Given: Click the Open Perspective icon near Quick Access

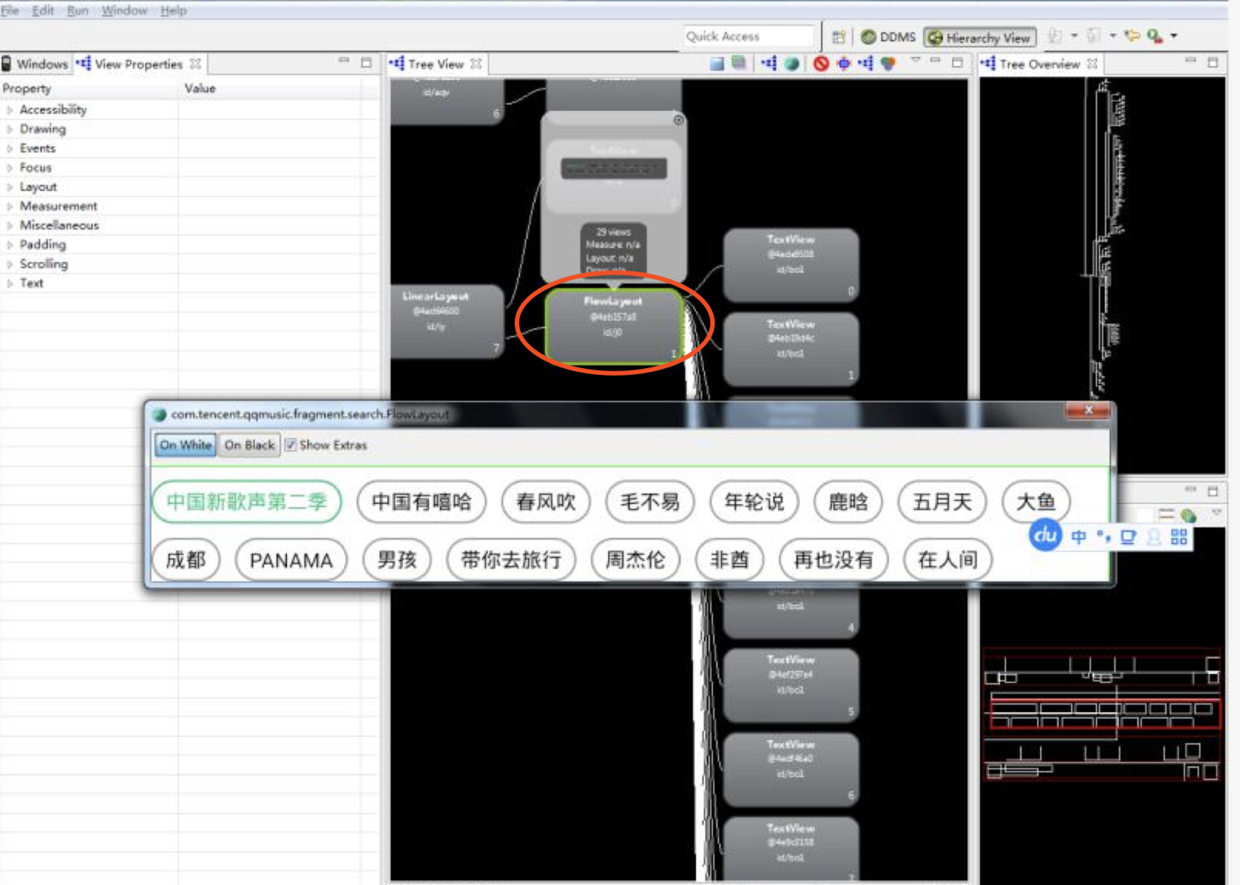Looking at the screenshot, I should [x=838, y=37].
